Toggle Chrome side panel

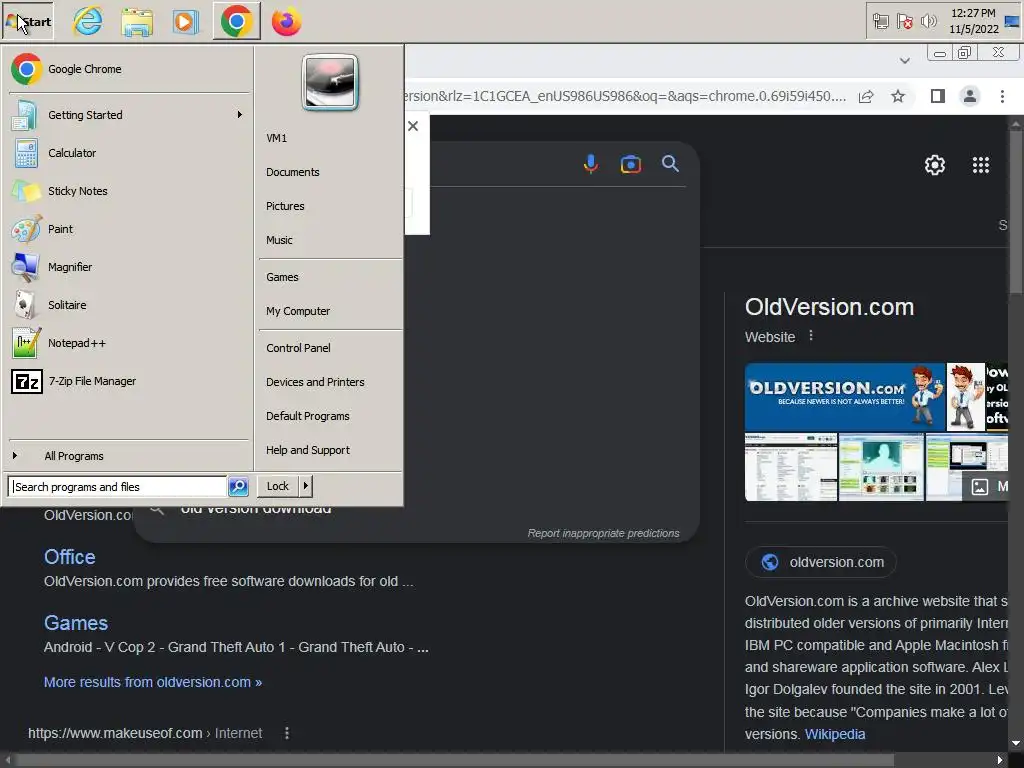click(938, 97)
